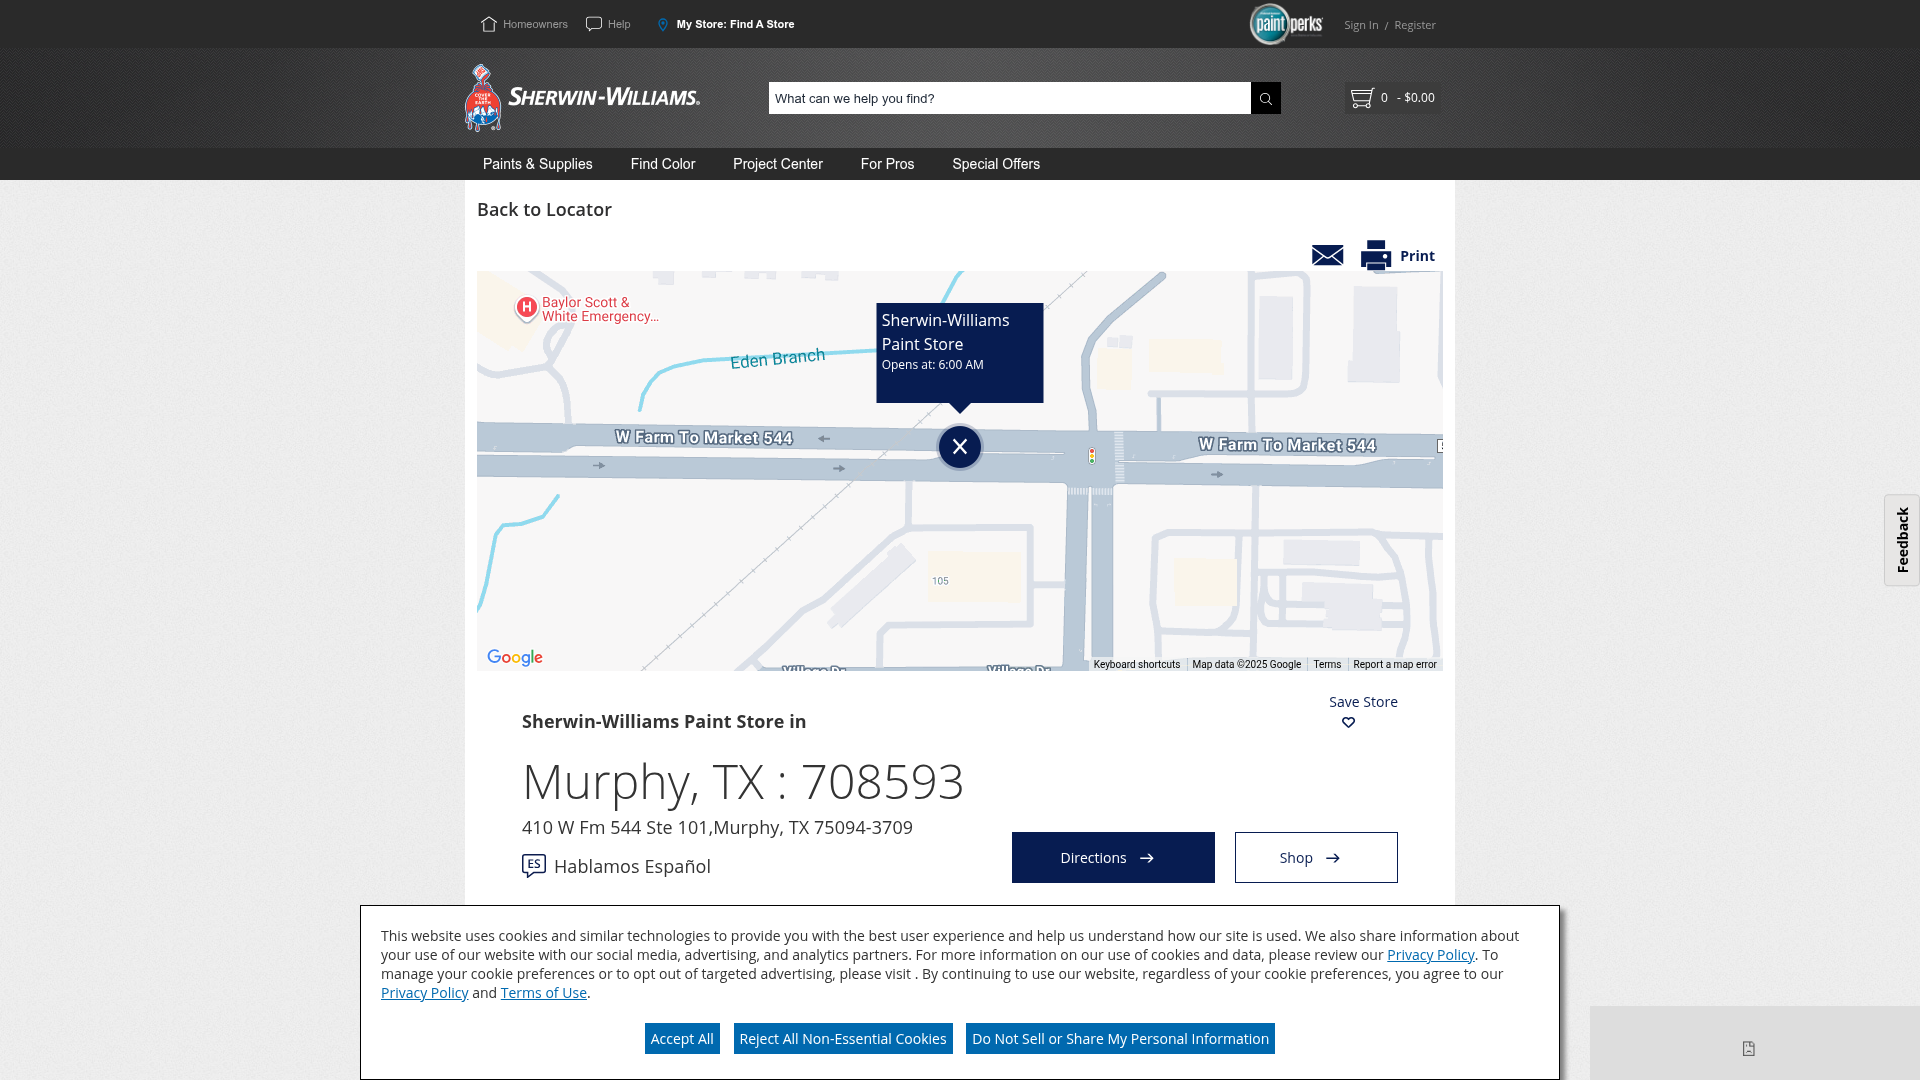Open the Feedback side tab
The height and width of the screenshot is (1080, 1920).
point(1901,540)
